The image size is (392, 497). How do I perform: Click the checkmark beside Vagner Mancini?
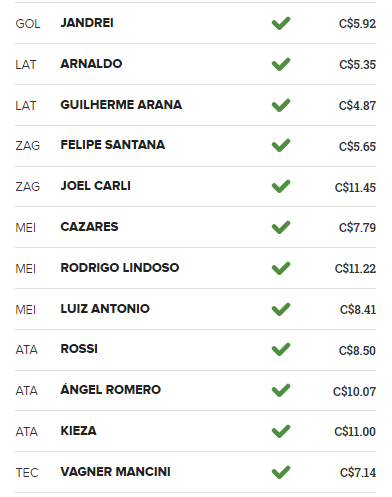(281, 472)
